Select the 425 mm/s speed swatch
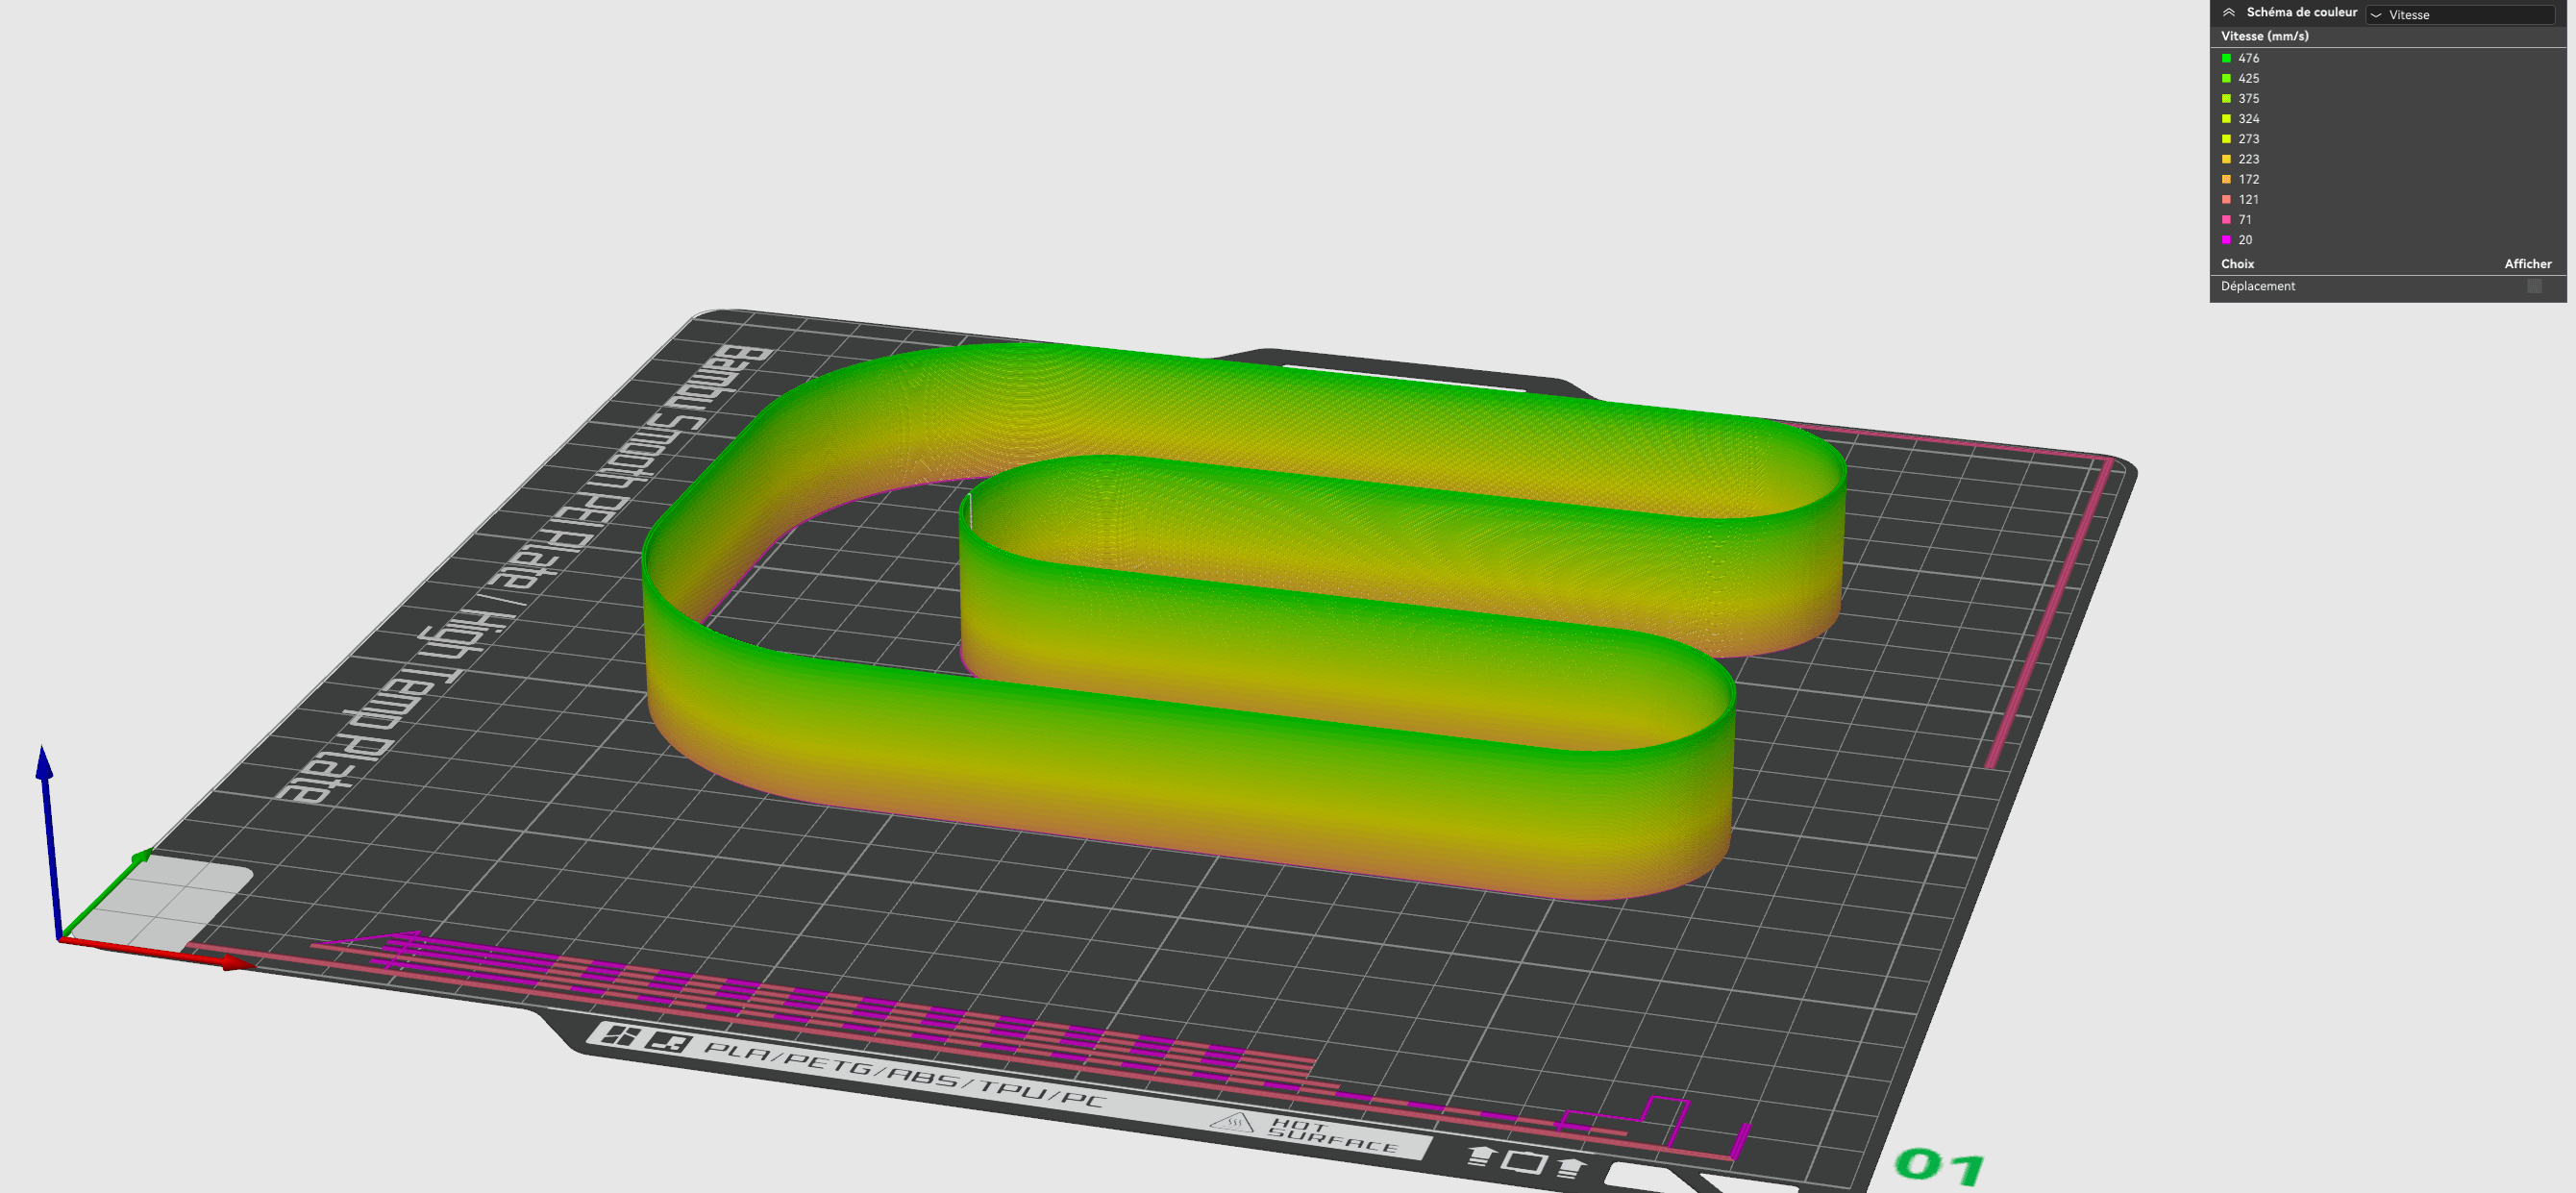 point(2226,78)
